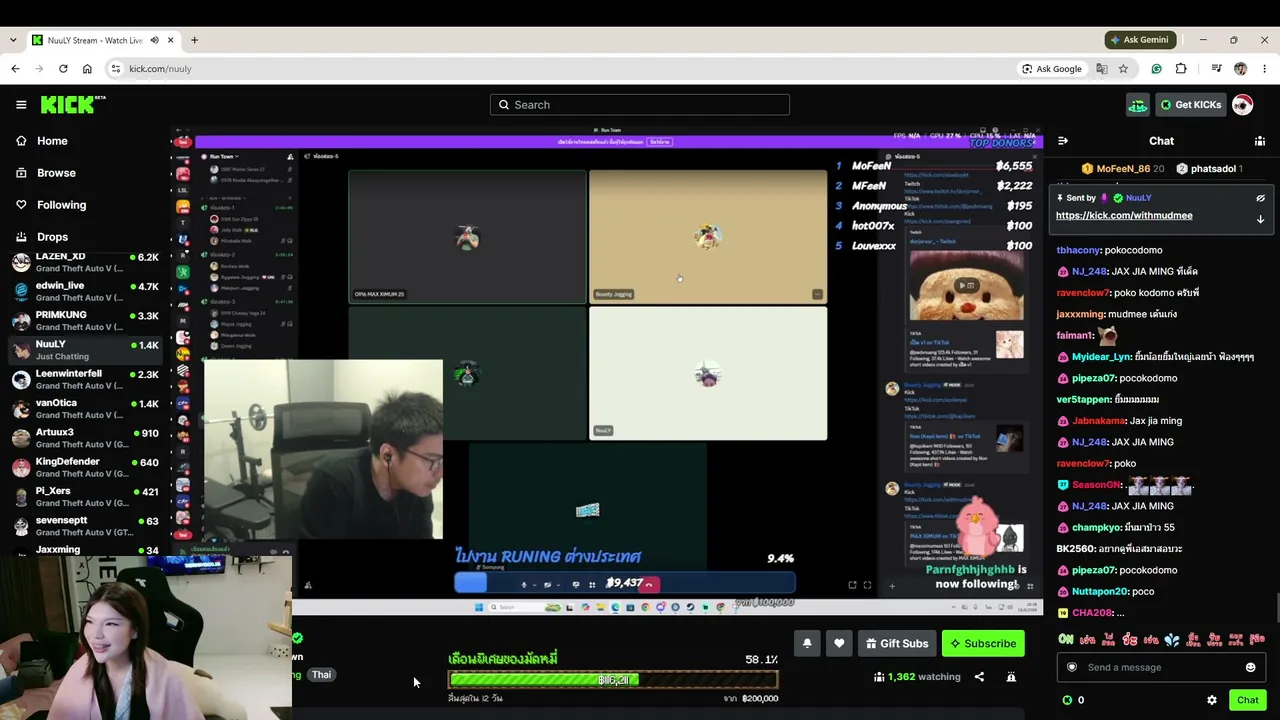
Task: Hide the pinned message with eye icon
Action: tap(1260, 198)
